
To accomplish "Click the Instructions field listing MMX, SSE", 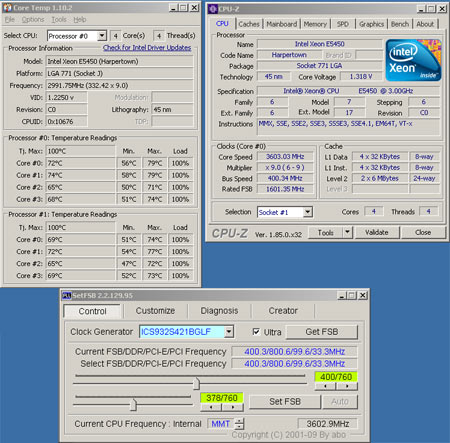I will point(348,127).
